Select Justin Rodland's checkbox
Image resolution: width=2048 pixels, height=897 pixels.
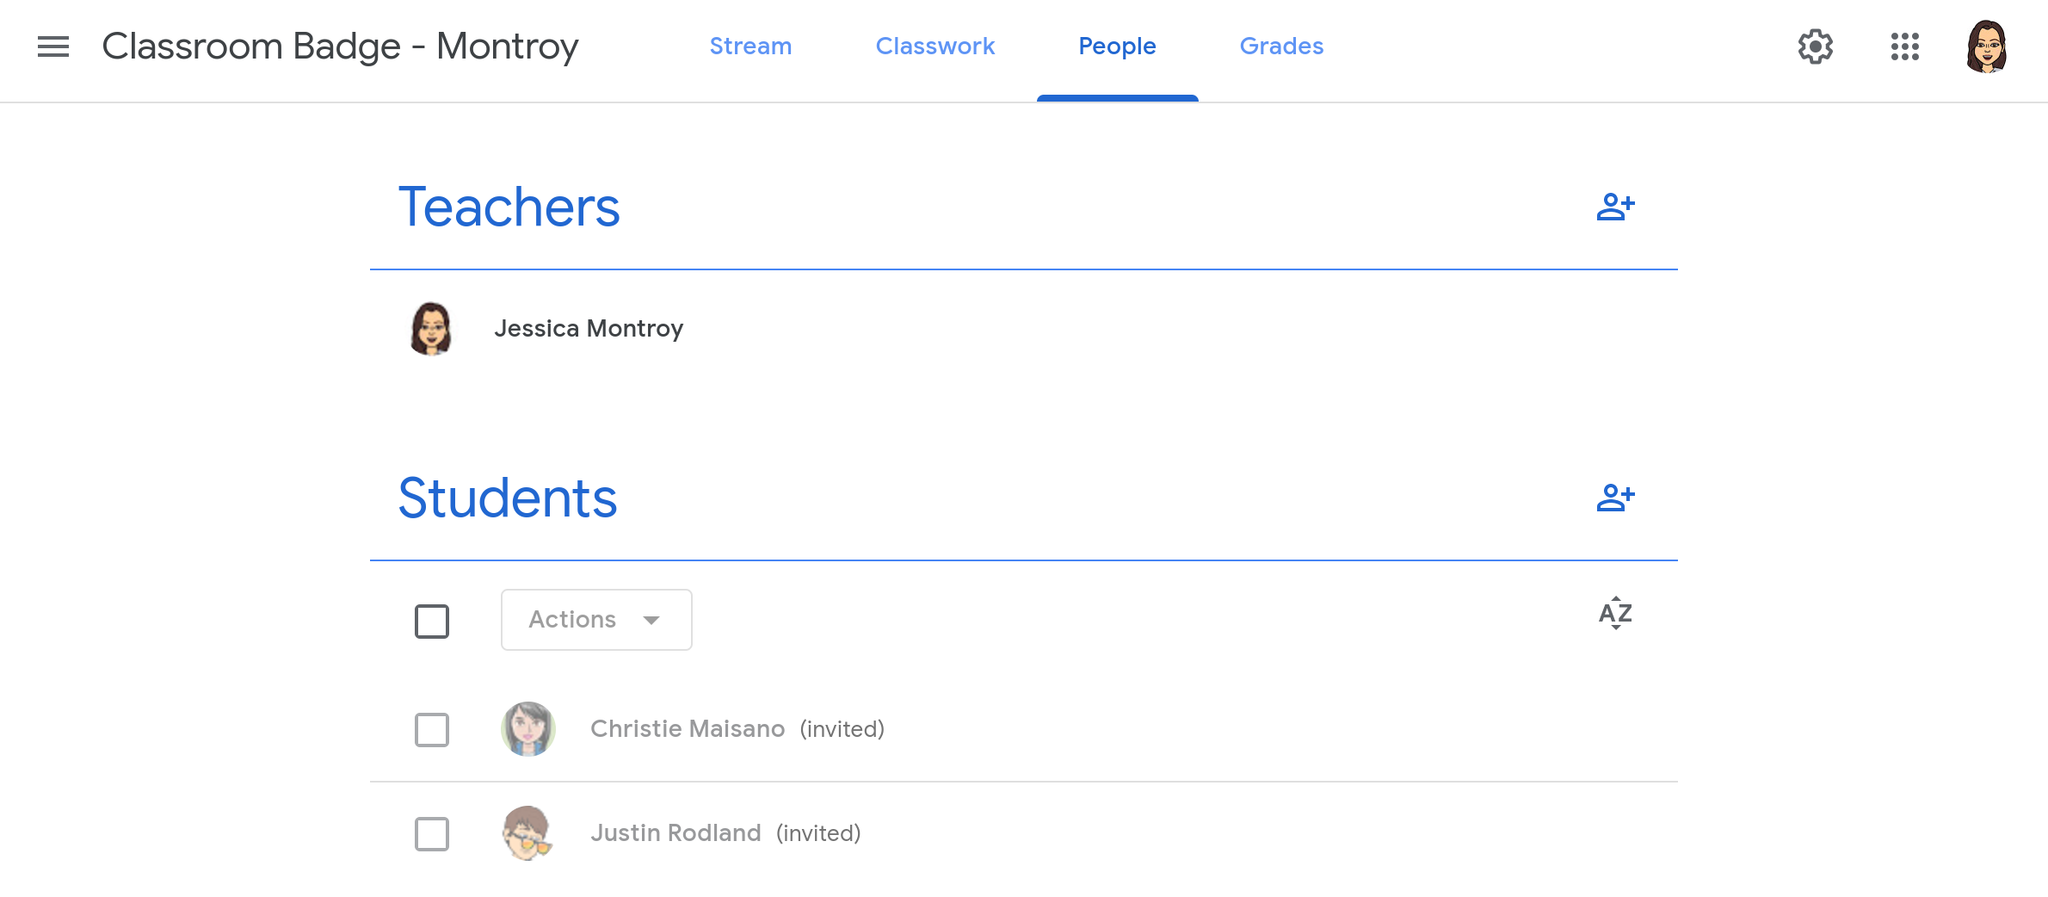click(432, 834)
